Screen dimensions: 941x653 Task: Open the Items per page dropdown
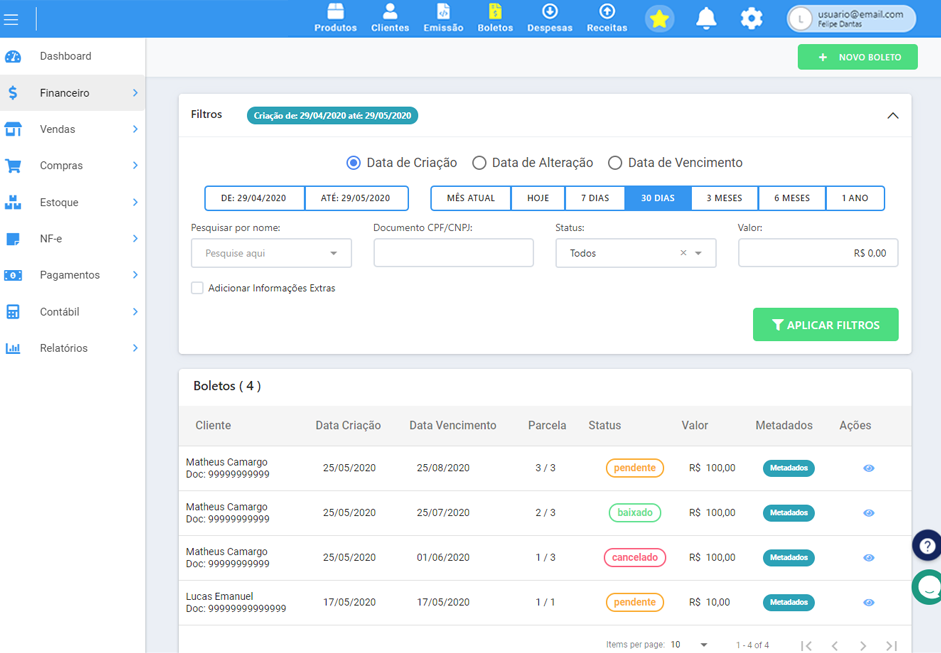pos(689,645)
